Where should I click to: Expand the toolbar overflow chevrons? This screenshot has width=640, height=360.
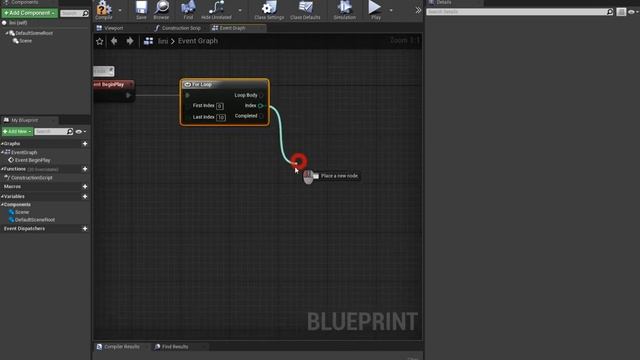coord(418,10)
